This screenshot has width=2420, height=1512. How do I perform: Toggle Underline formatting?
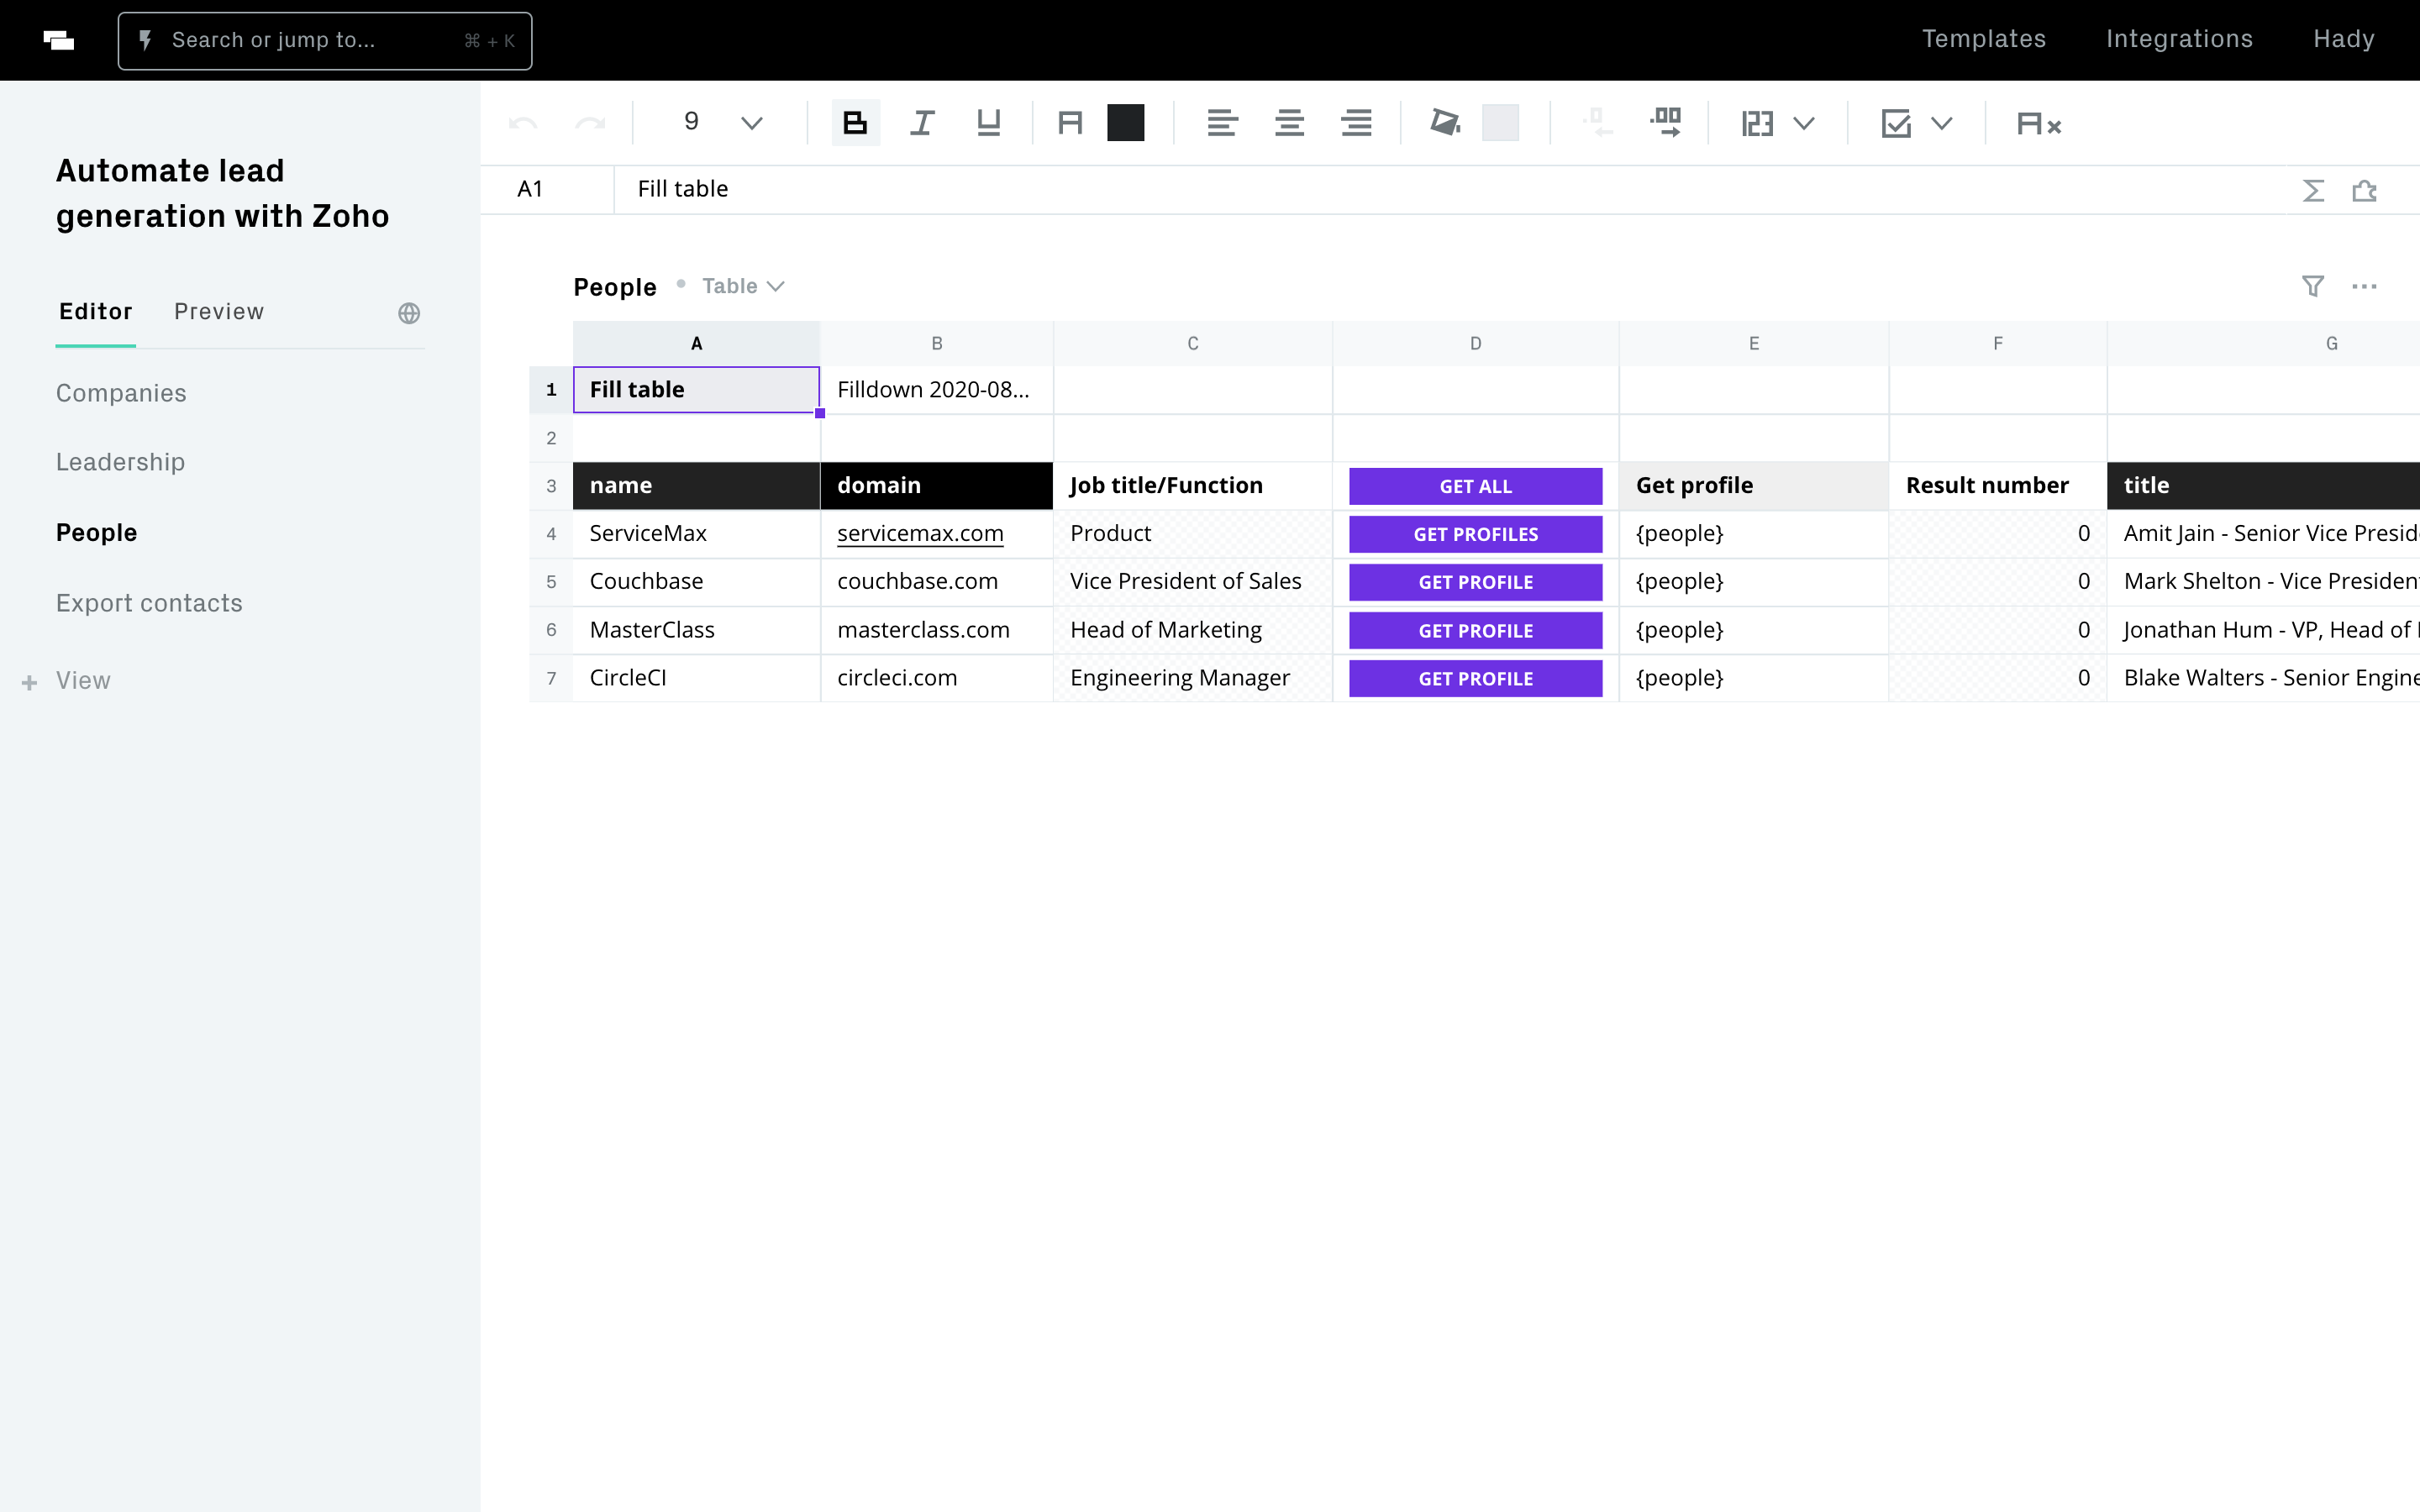[x=988, y=123]
